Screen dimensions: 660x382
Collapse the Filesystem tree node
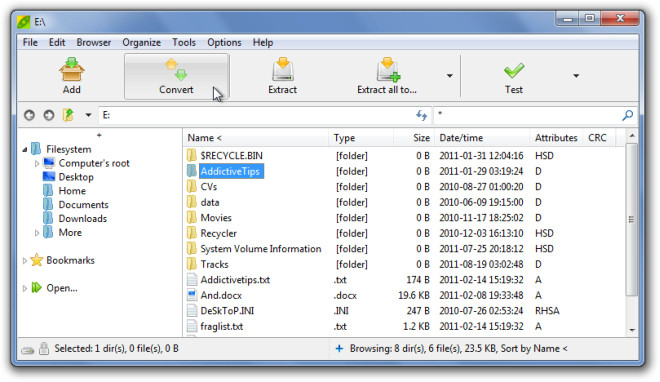[24, 149]
